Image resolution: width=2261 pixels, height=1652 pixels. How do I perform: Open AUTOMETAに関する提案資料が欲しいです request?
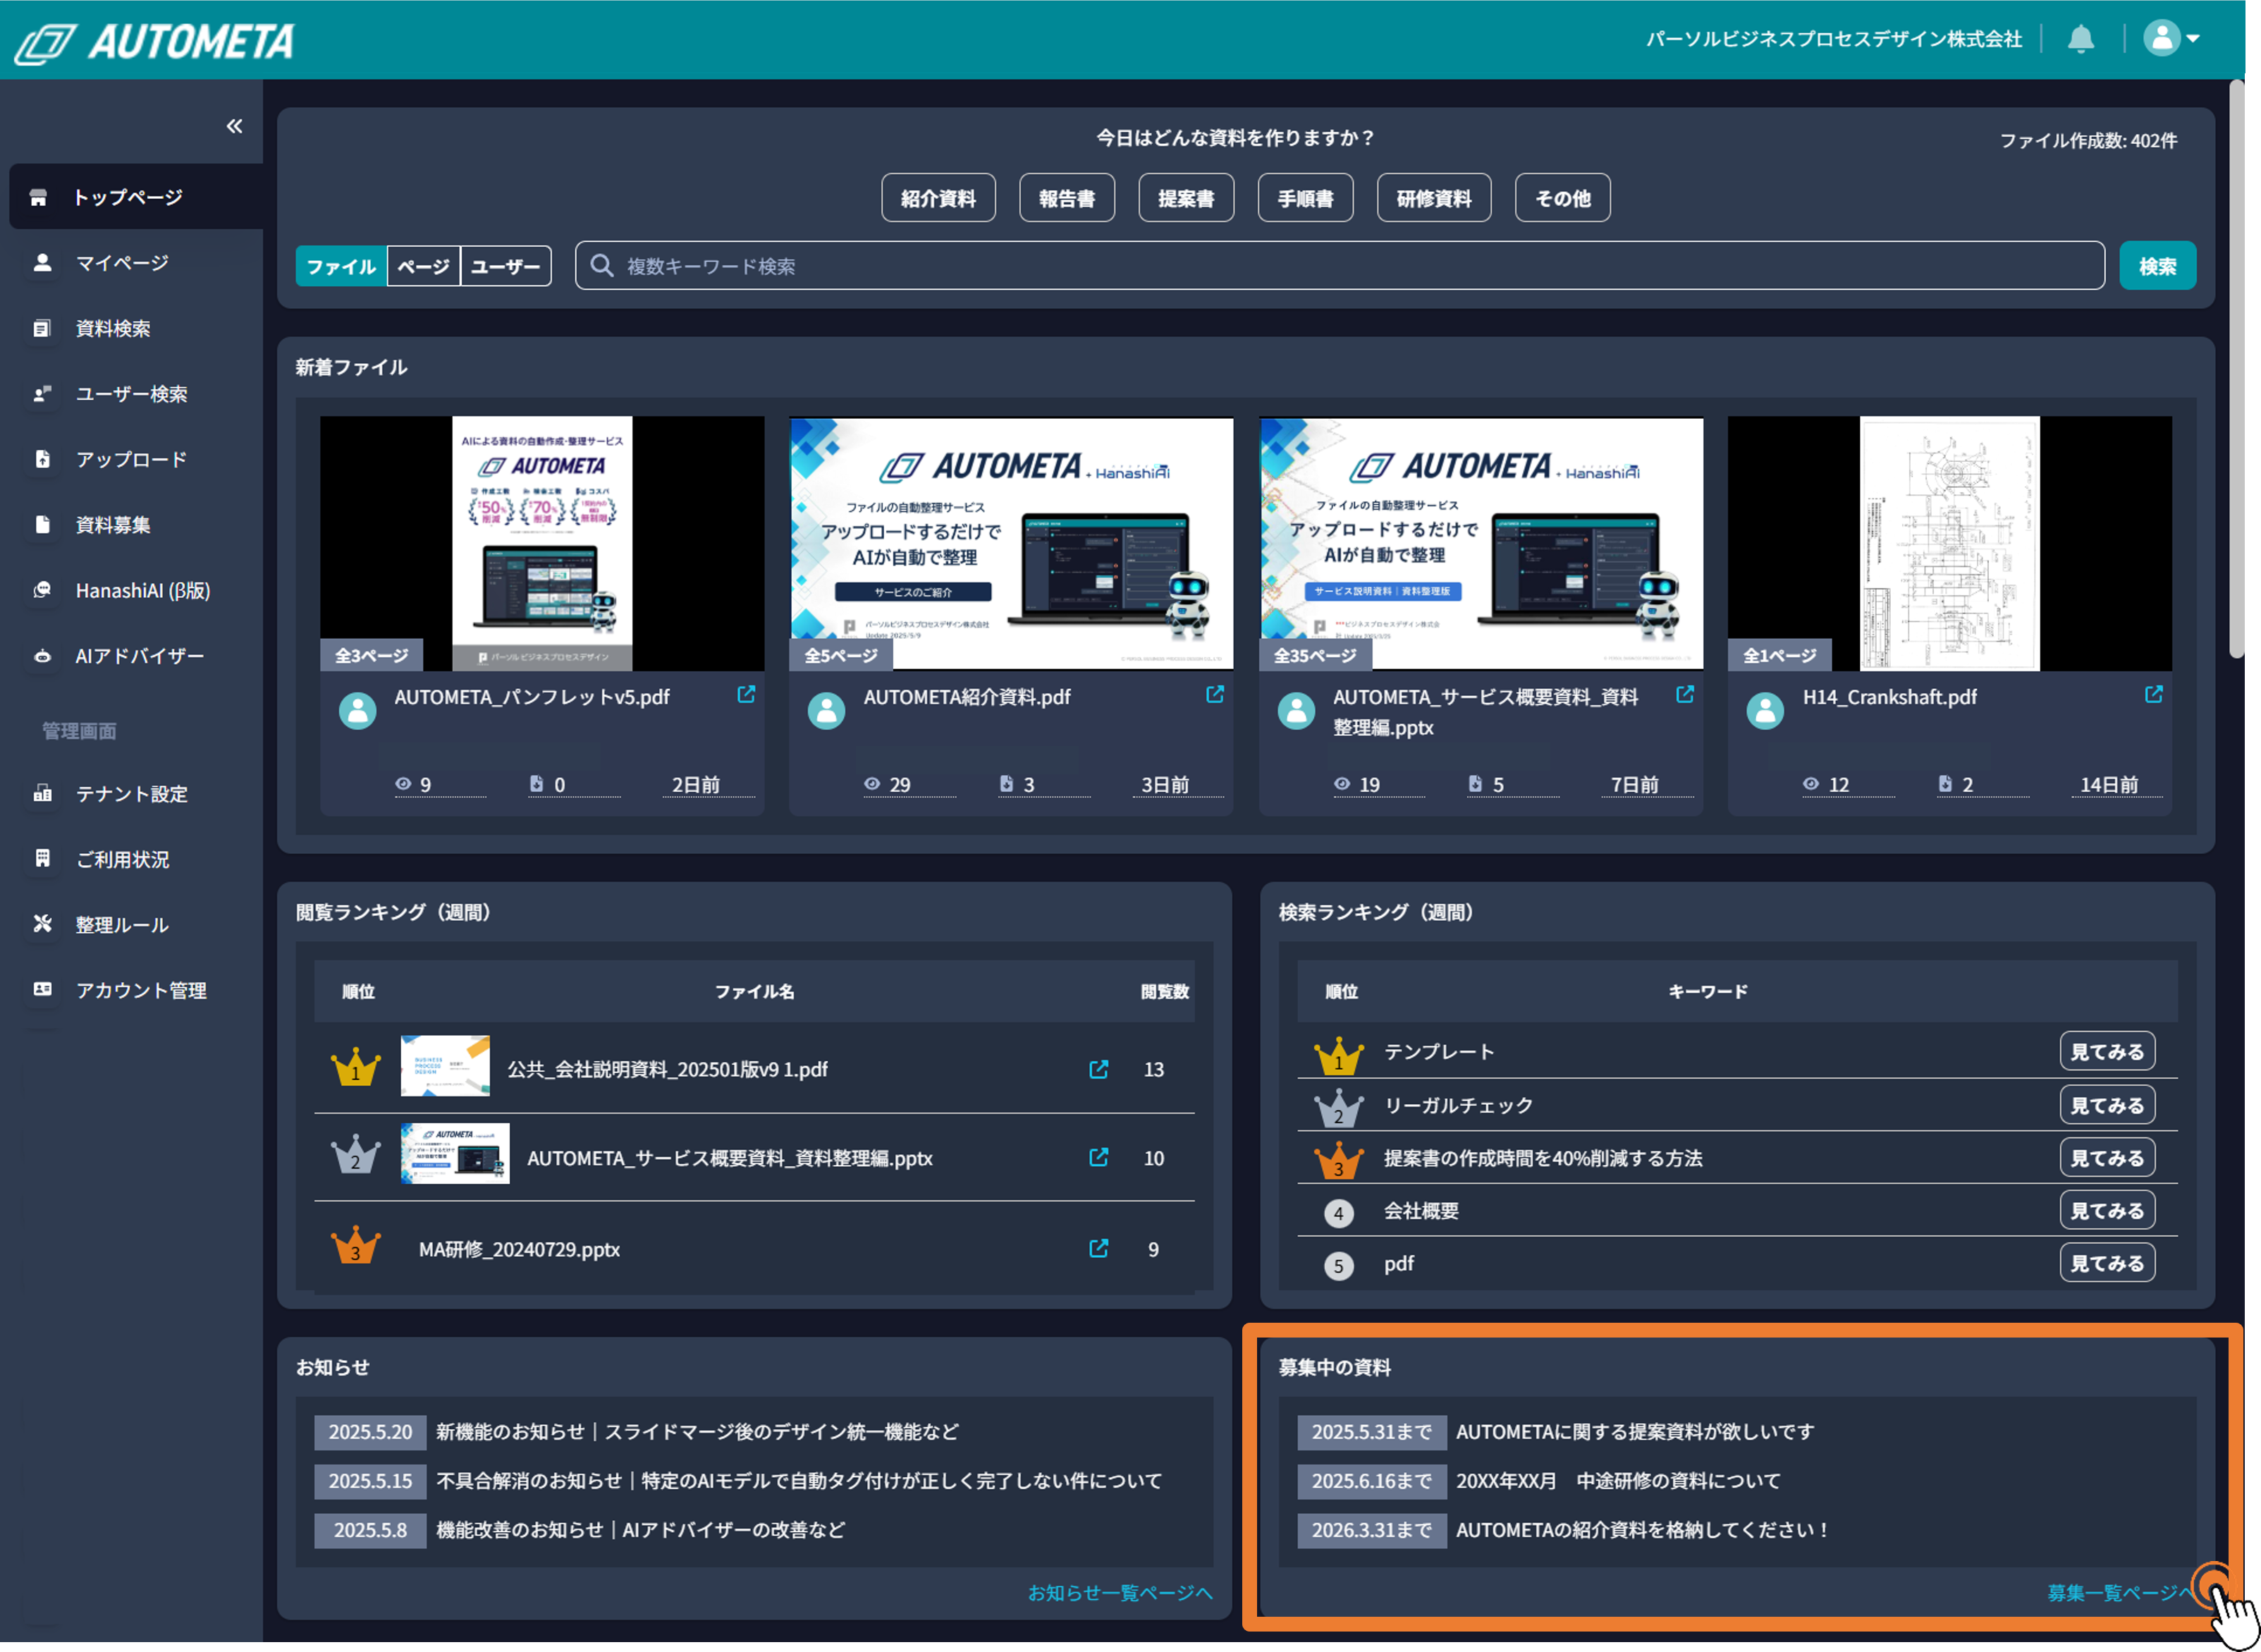[x=1635, y=1432]
